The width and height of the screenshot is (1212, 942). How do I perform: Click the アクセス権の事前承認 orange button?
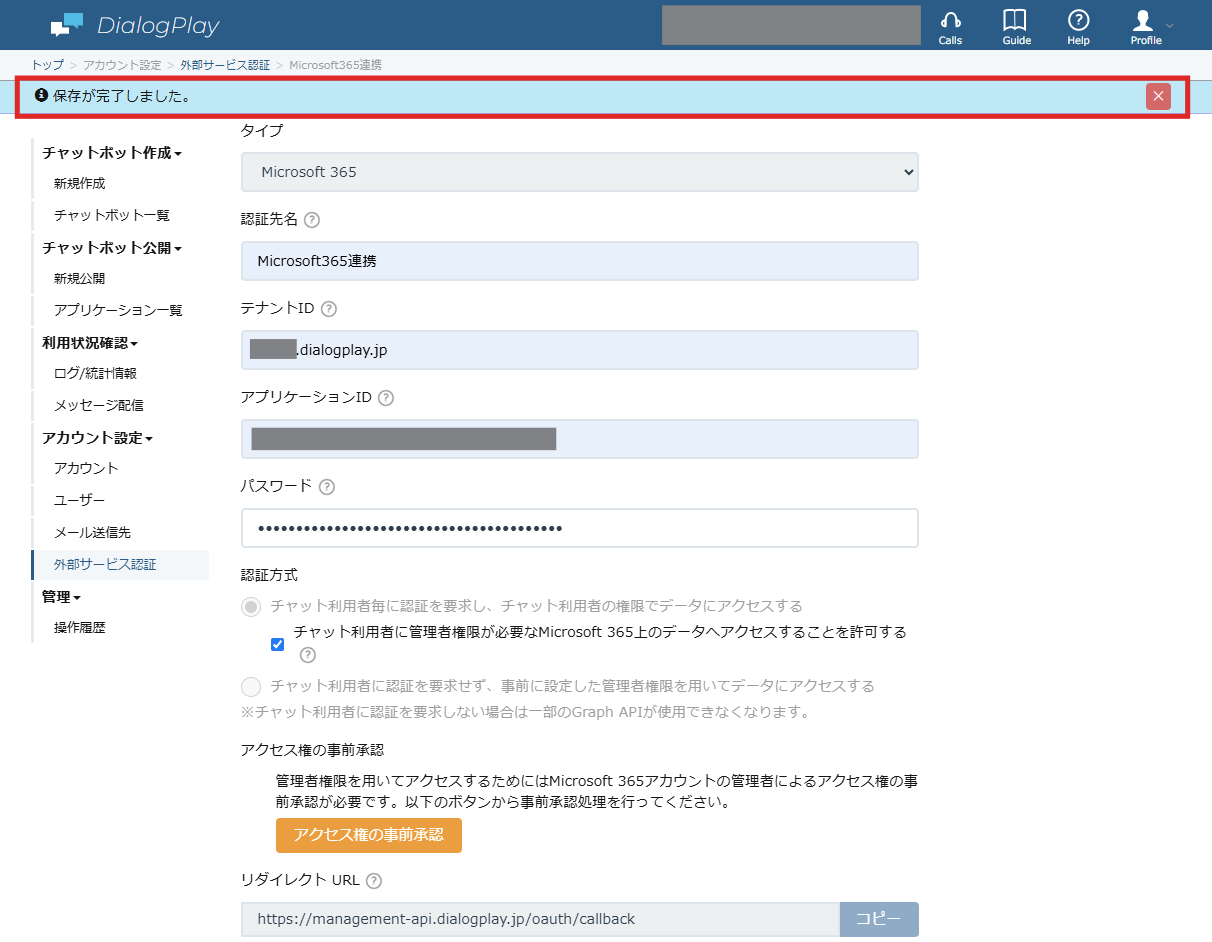pyautogui.click(x=369, y=835)
